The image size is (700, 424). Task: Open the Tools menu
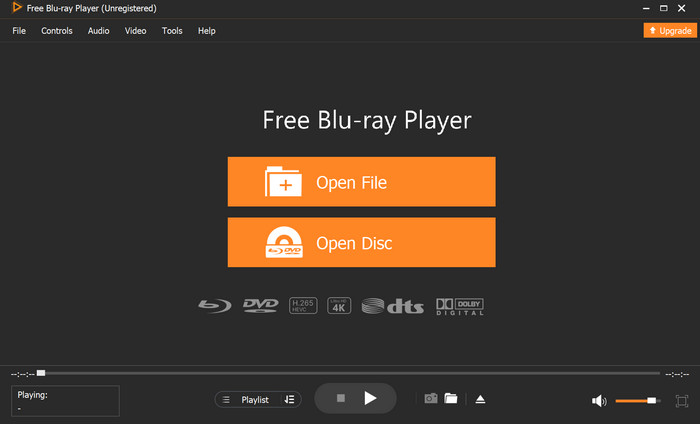(172, 31)
